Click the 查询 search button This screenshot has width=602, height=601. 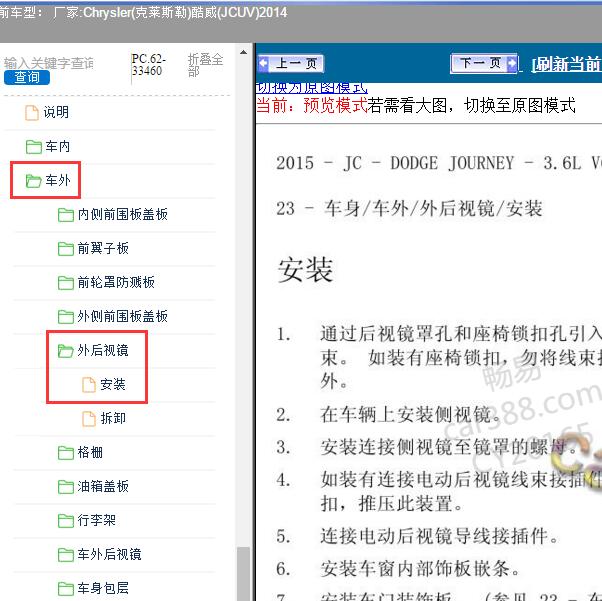(x=27, y=78)
